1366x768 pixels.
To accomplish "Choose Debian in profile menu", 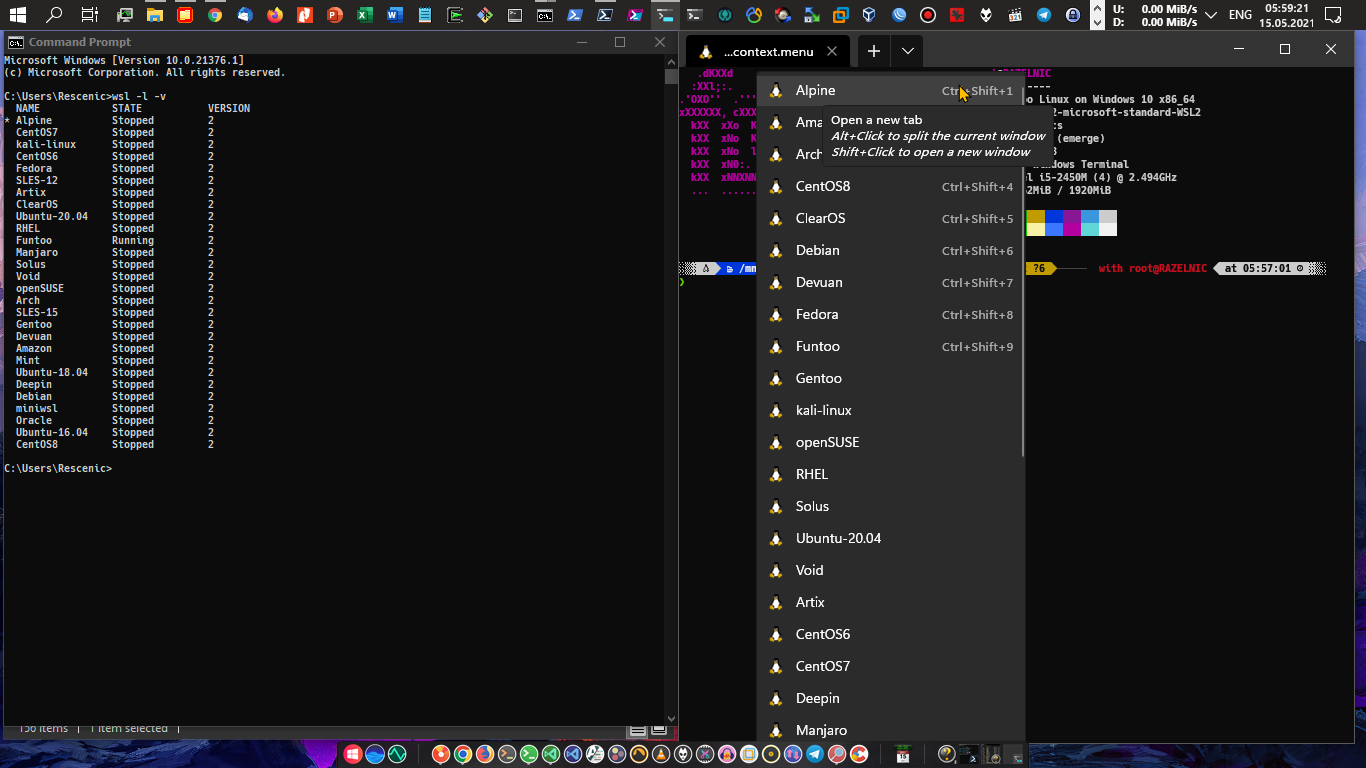I will (891, 250).
